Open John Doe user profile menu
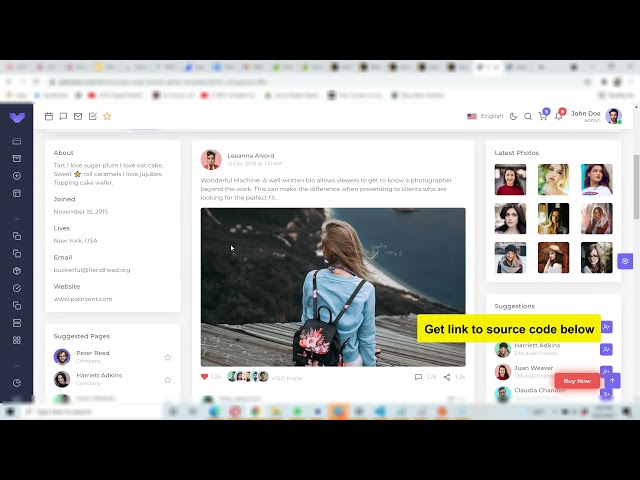This screenshot has width=640, height=480. tap(596, 116)
